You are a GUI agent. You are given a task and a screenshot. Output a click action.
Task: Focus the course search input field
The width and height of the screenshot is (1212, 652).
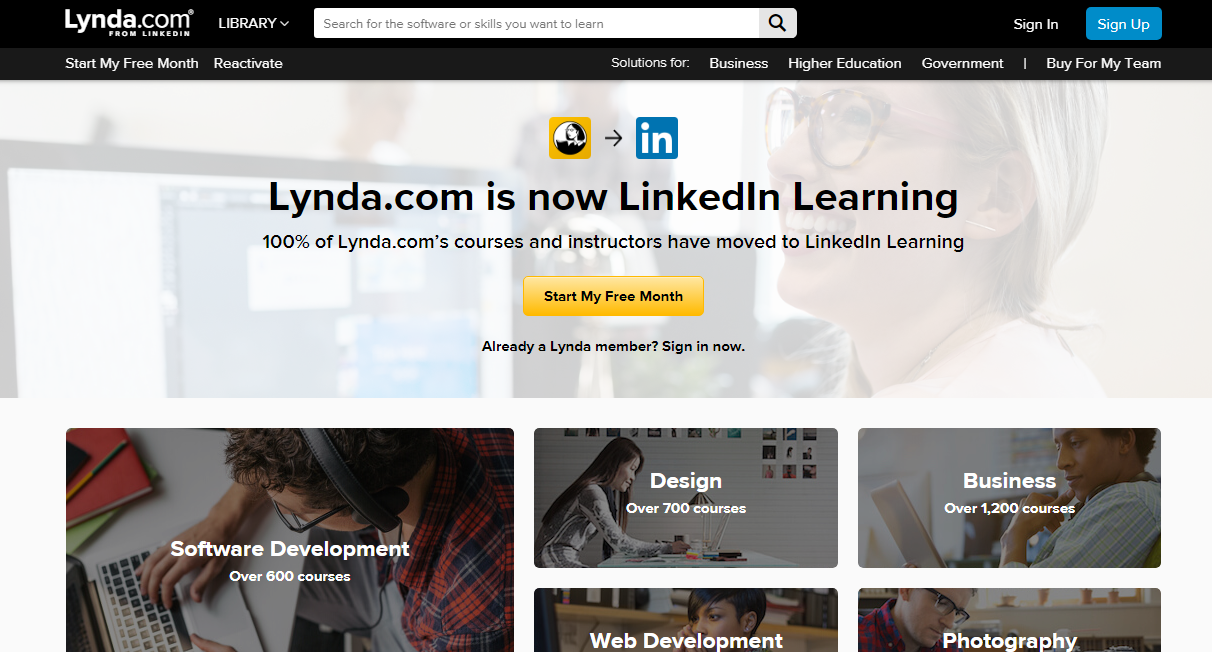click(x=537, y=23)
